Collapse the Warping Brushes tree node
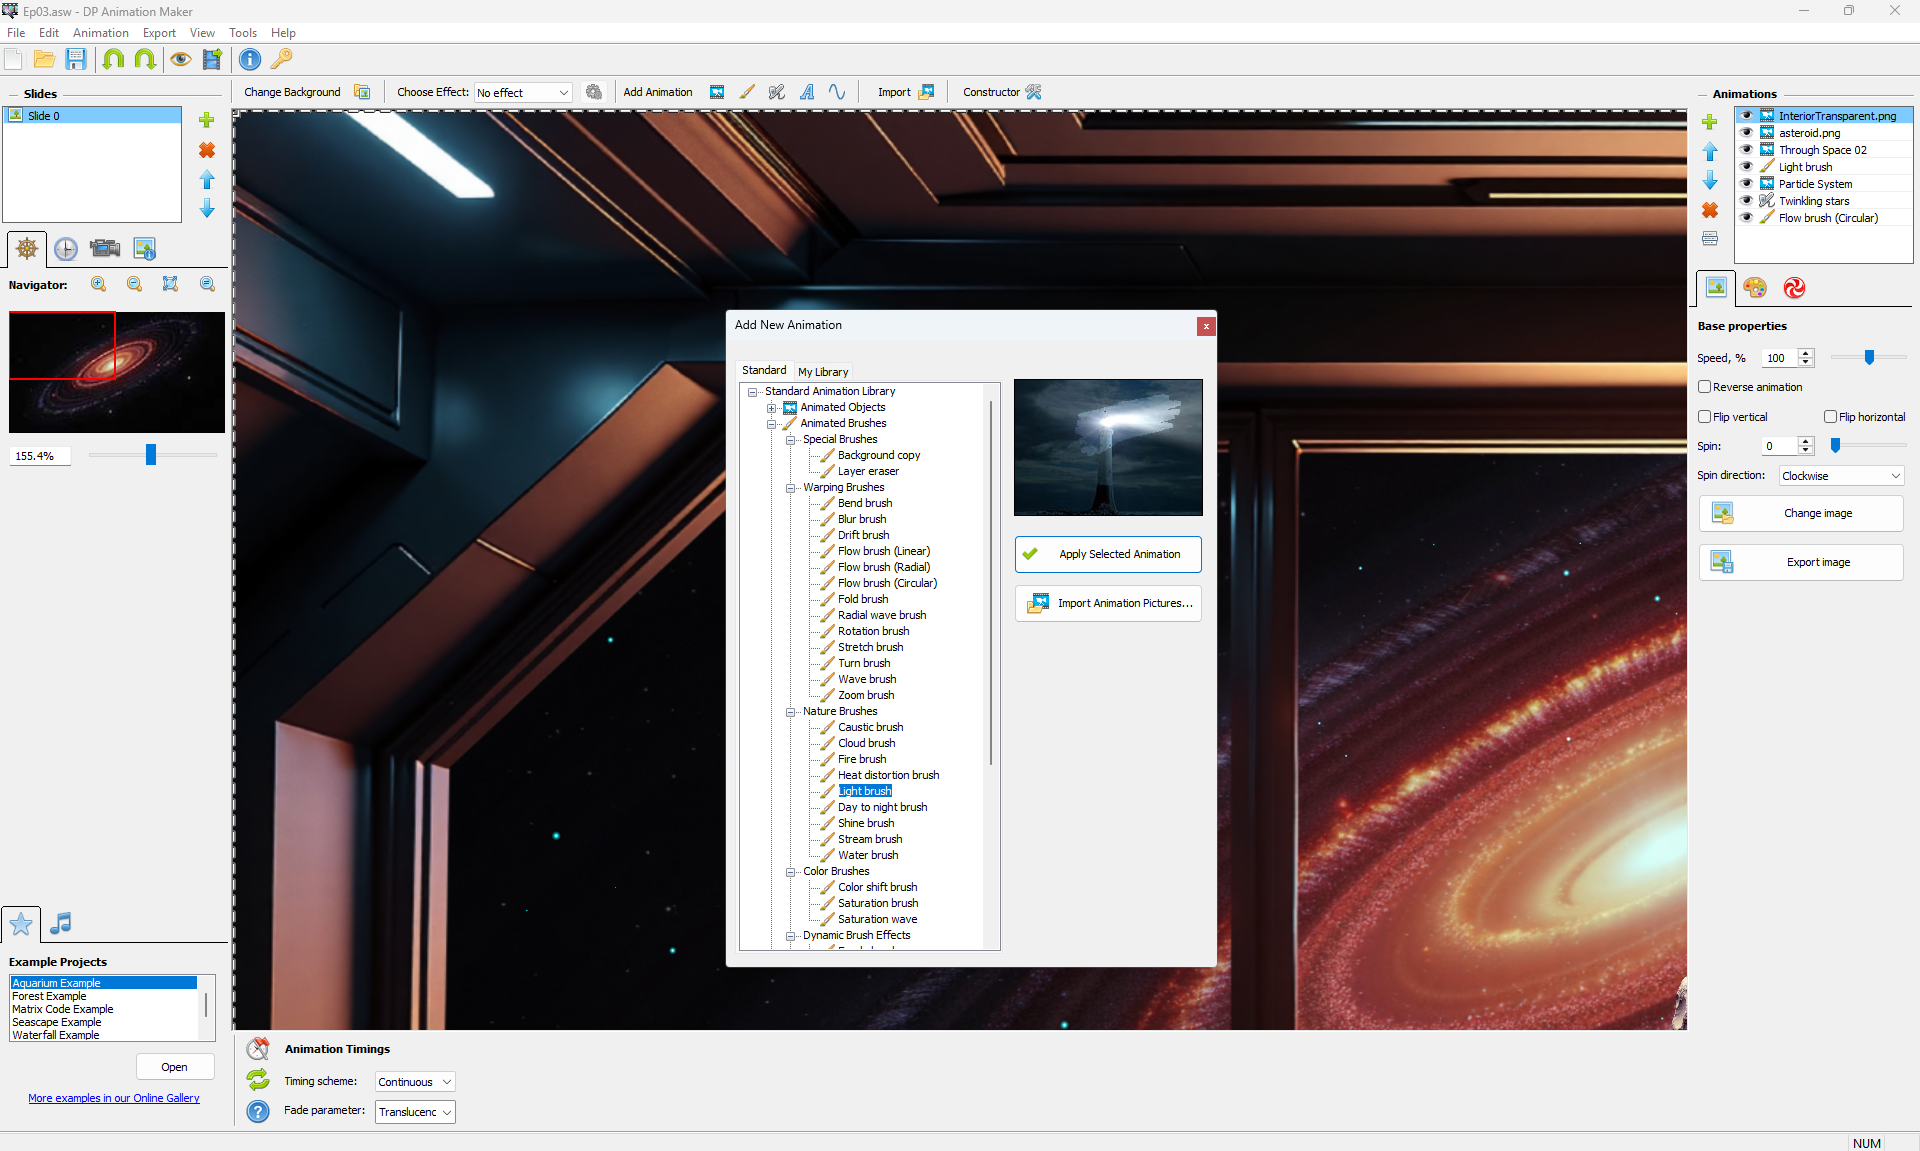 pos(791,488)
